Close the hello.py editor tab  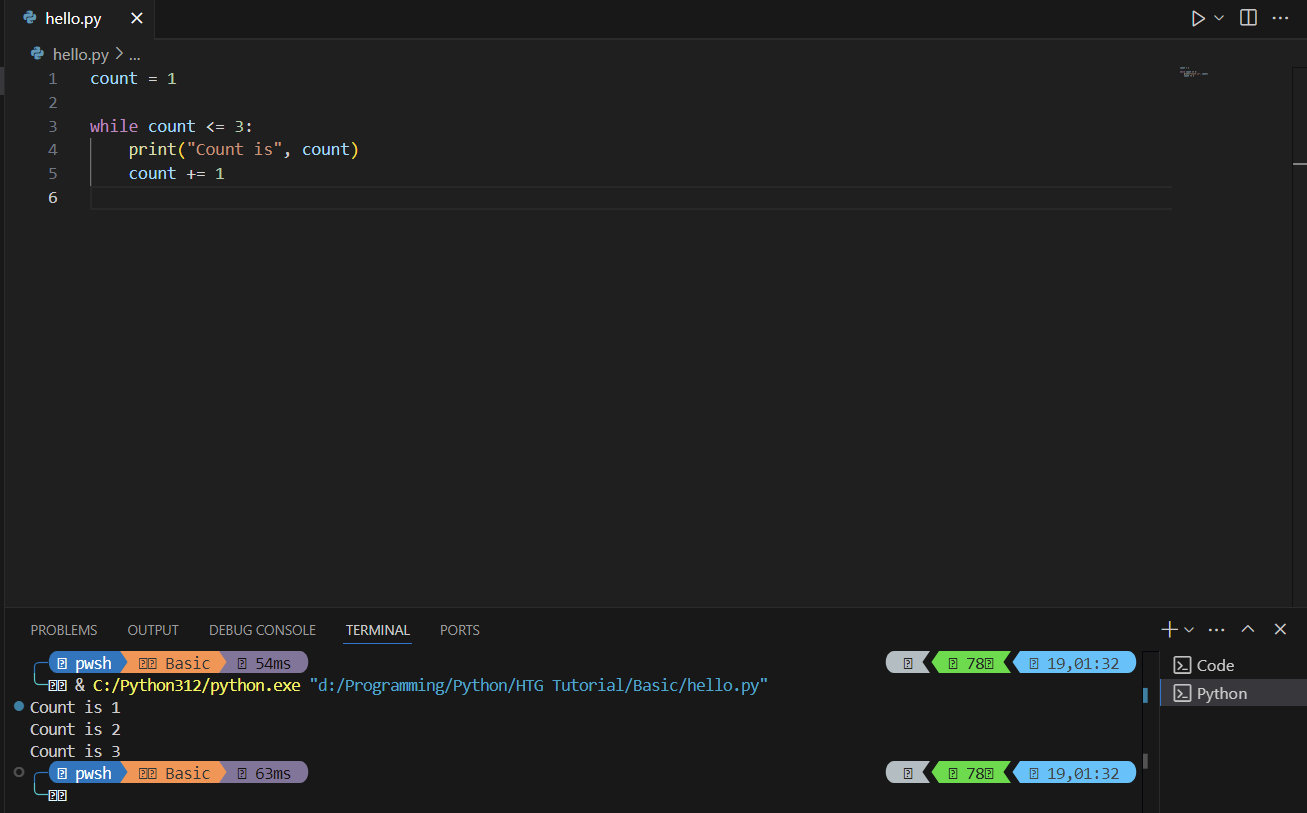click(137, 19)
